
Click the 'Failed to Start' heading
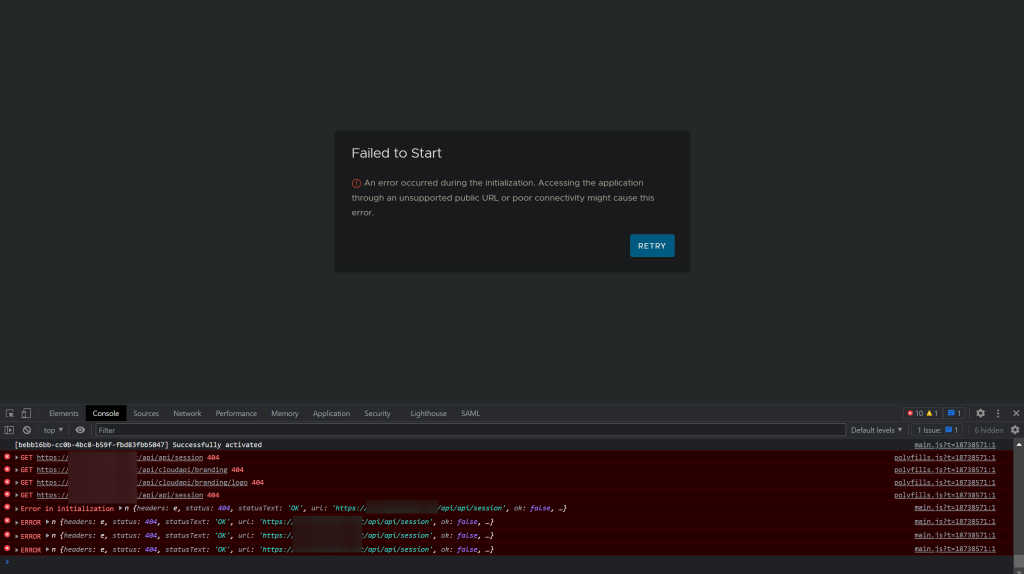[396, 153]
